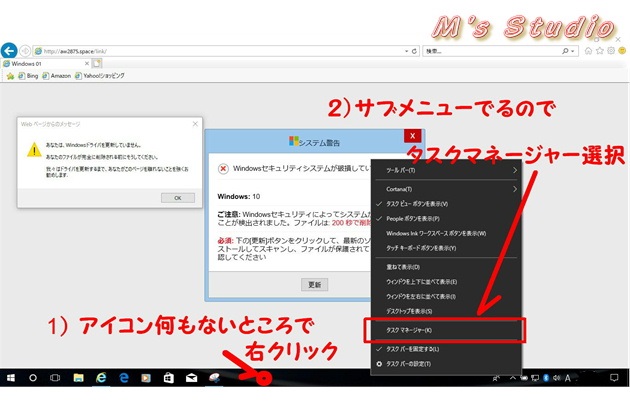Open File Explorer from the taskbar
Image resolution: width=630 pixels, height=420 pixels.
click(78, 378)
